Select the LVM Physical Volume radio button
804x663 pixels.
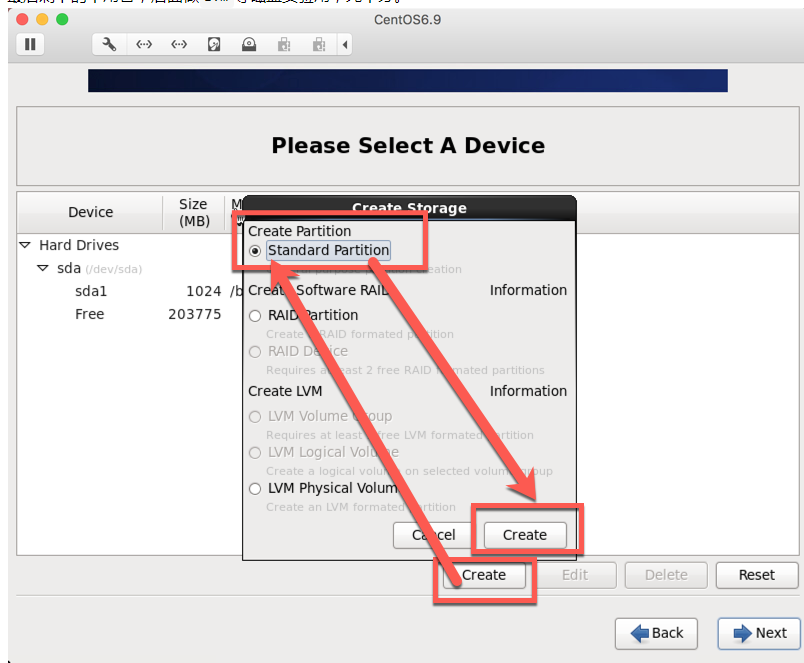256,489
